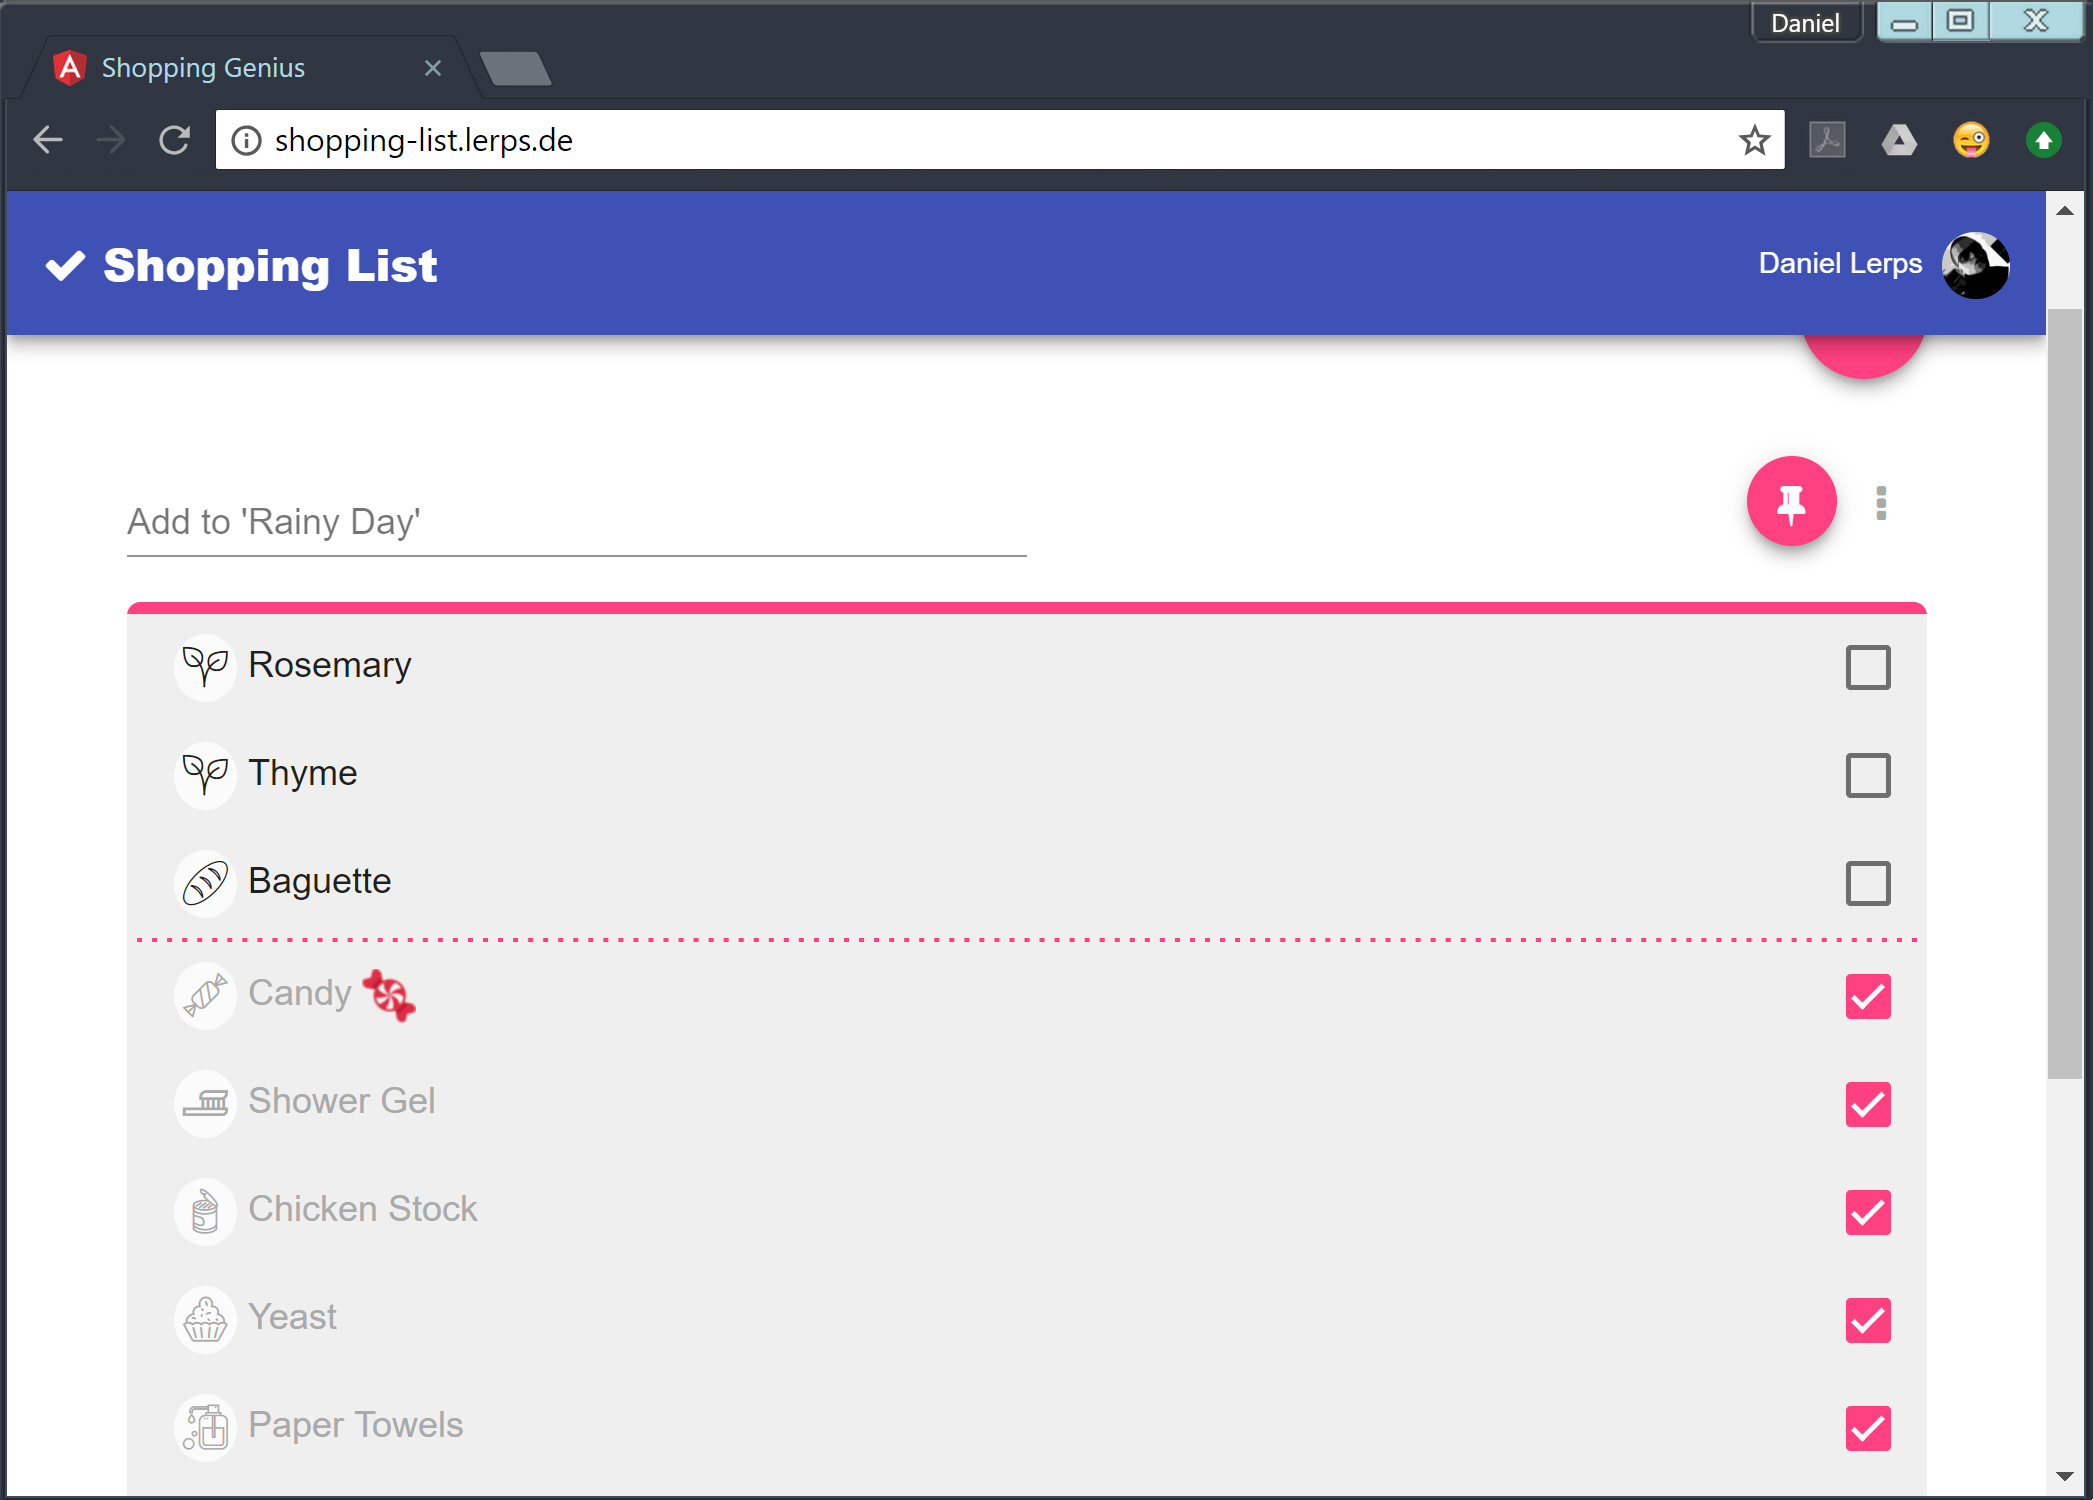This screenshot has height=1500, width=2093.
Task: Click the bread icon beside Baguette
Action: (x=205, y=882)
